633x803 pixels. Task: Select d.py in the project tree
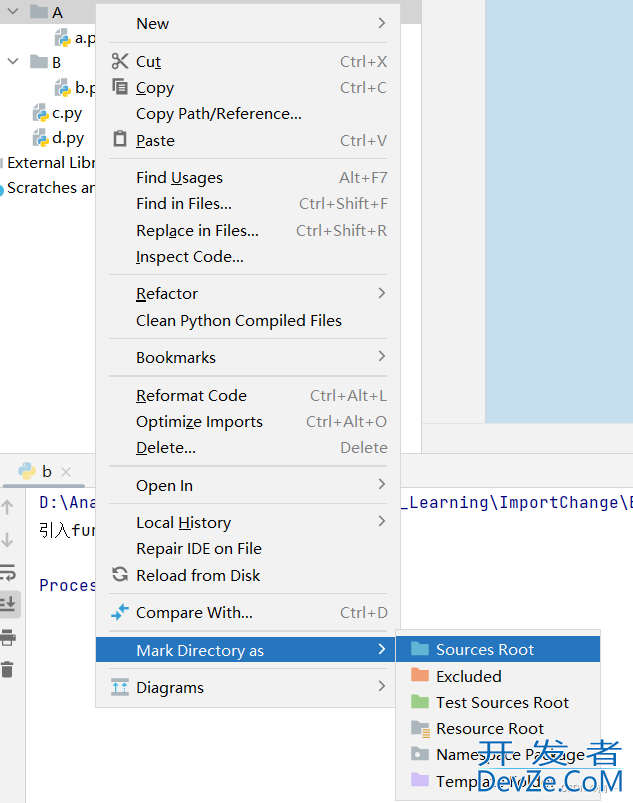coord(68,138)
